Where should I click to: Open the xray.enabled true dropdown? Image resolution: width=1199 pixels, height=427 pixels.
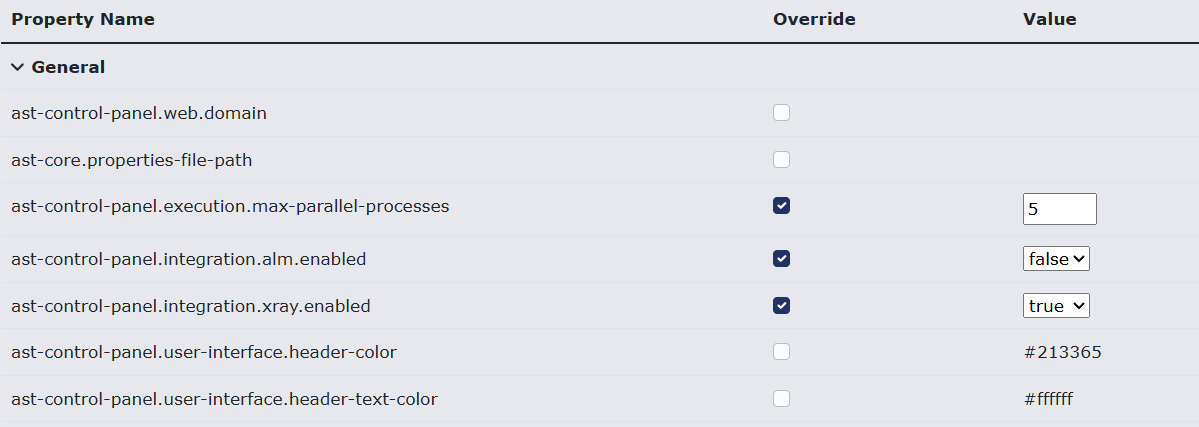(1056, 305)
